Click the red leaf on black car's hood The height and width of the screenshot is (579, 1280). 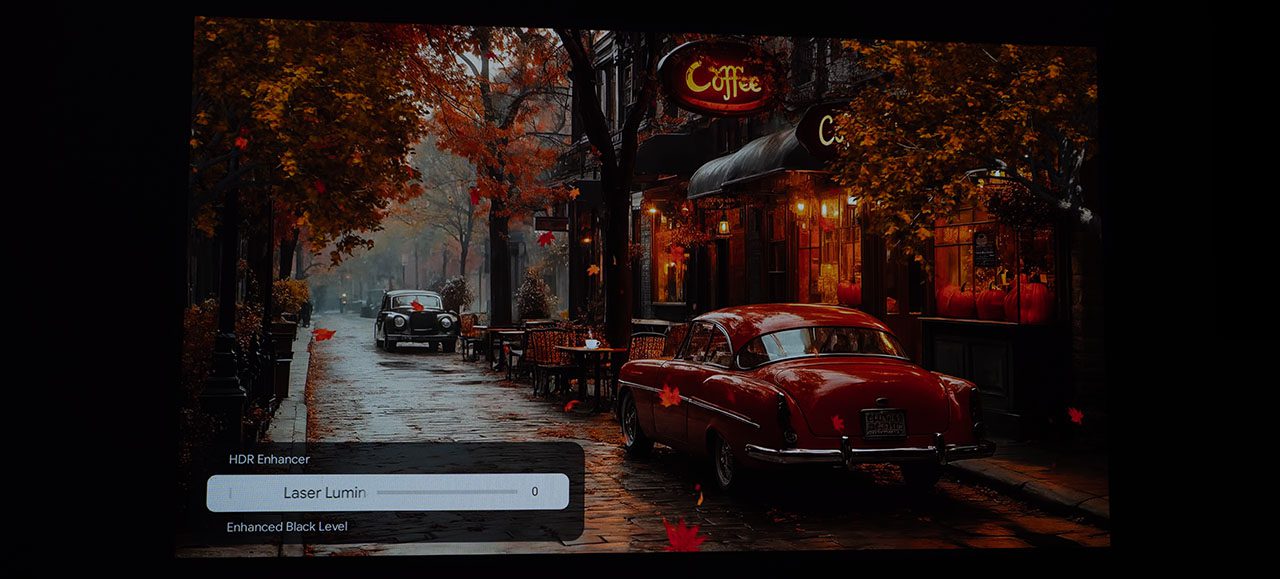[x=415, y=306]
